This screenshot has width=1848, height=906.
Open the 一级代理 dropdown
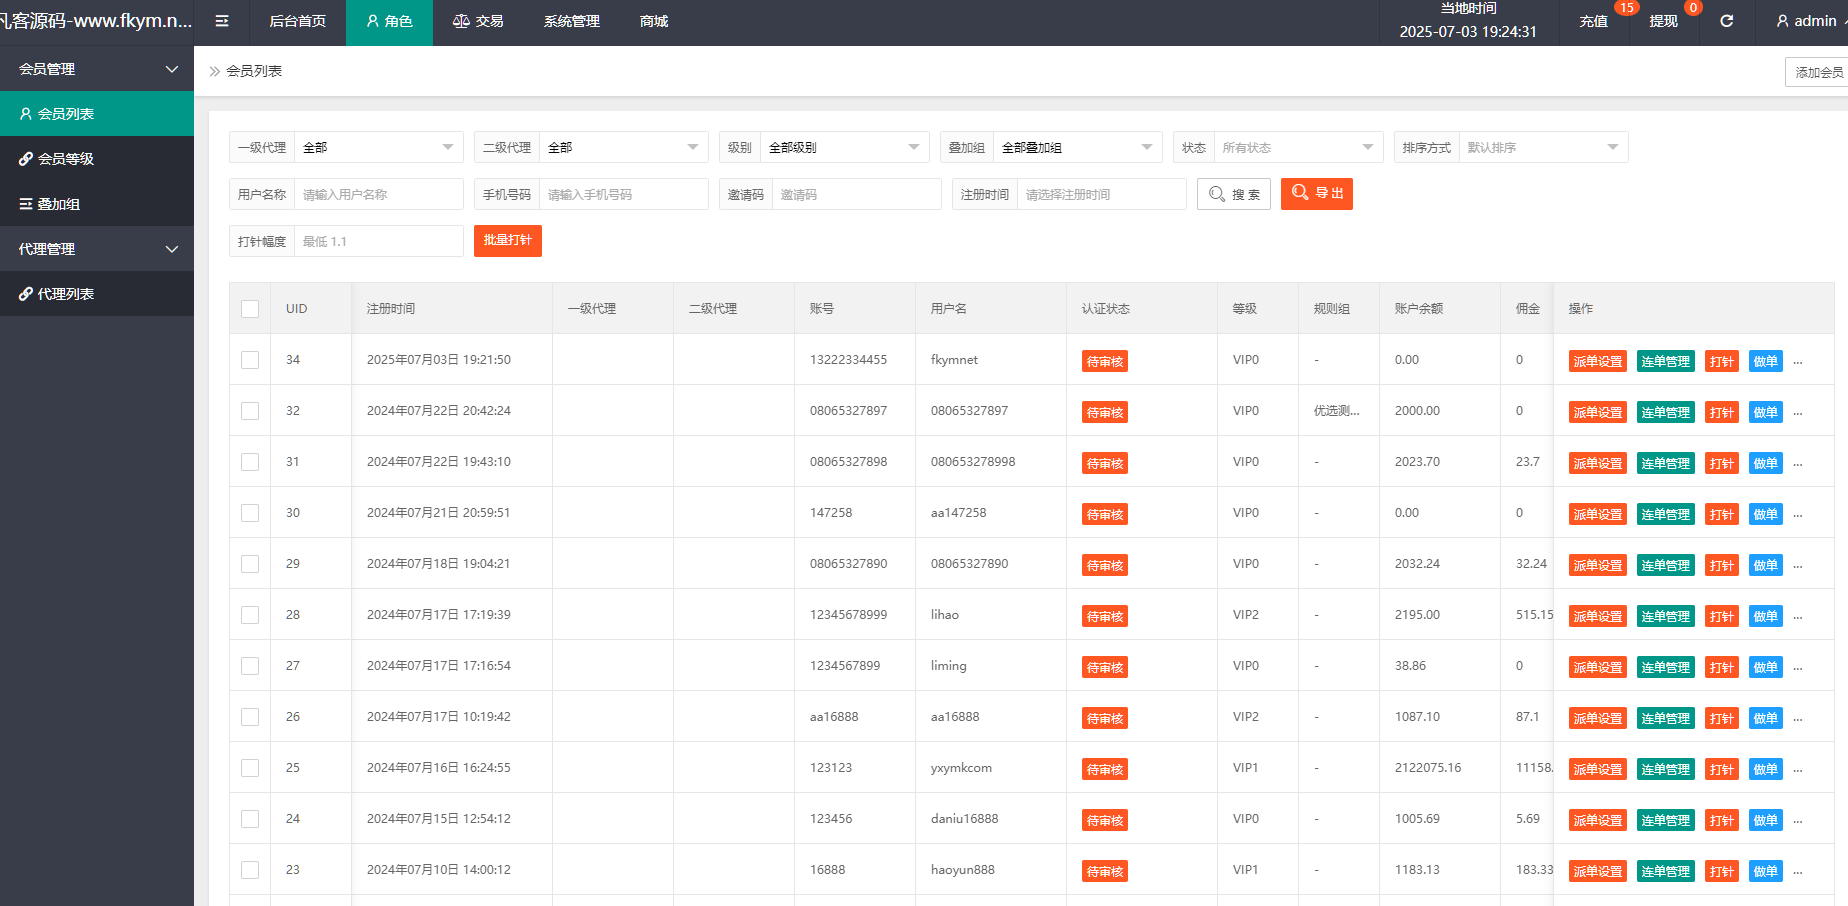[x=378, y=147]
